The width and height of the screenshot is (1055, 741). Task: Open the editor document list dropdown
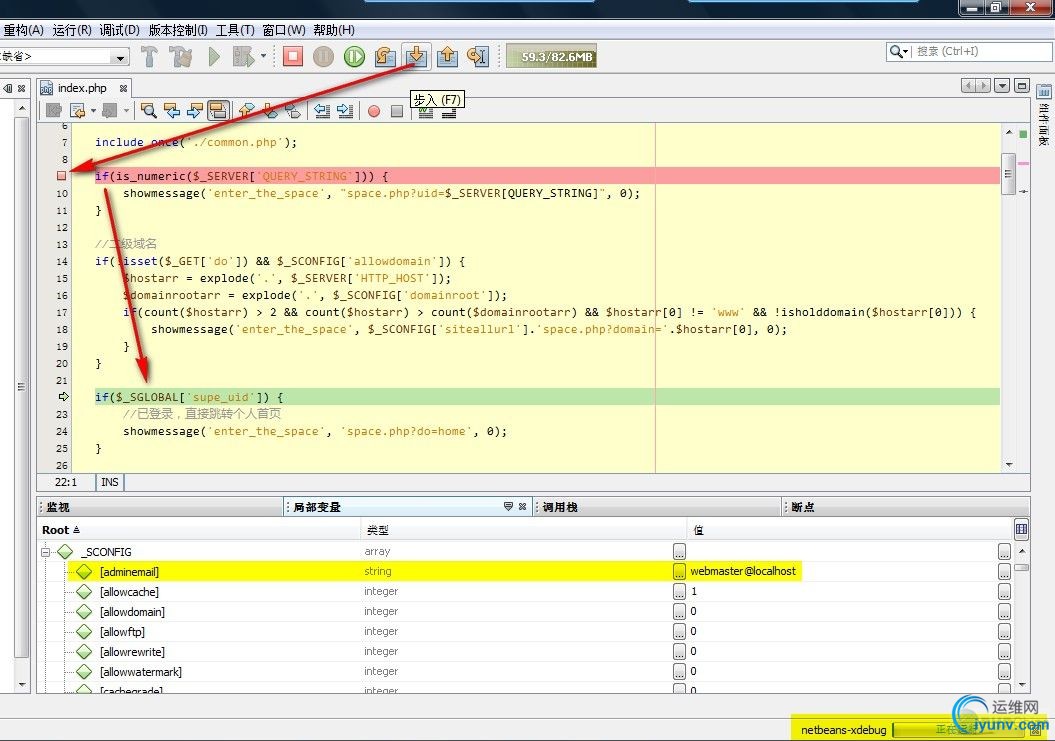click(x=1003, y=86)
